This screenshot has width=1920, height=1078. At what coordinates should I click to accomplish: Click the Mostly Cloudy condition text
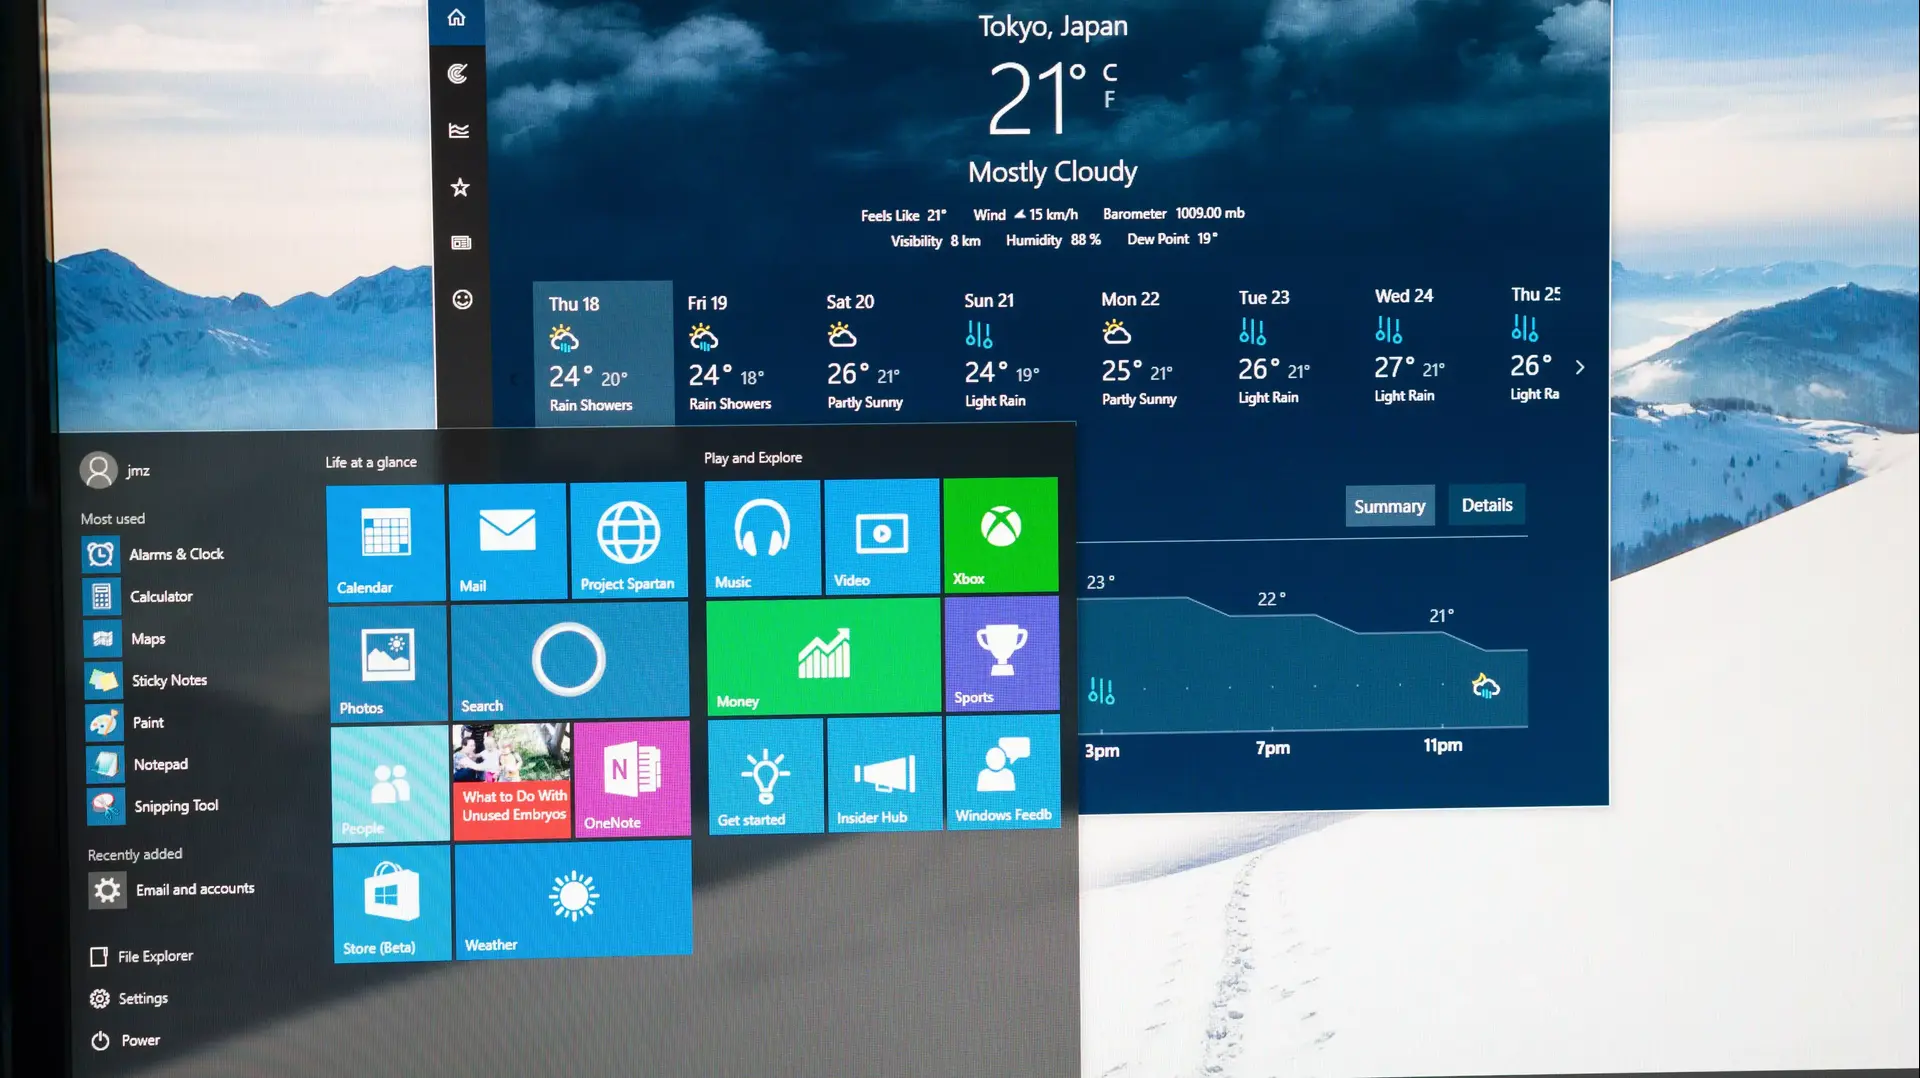1053,172
